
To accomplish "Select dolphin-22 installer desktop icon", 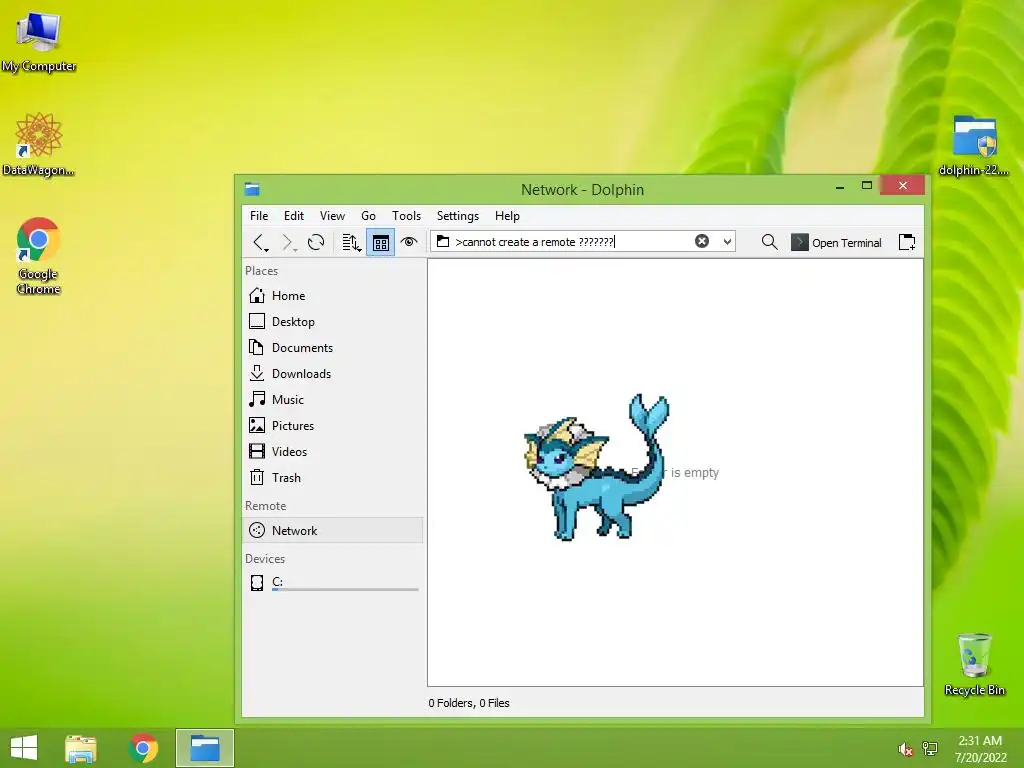I will (974, 146).
